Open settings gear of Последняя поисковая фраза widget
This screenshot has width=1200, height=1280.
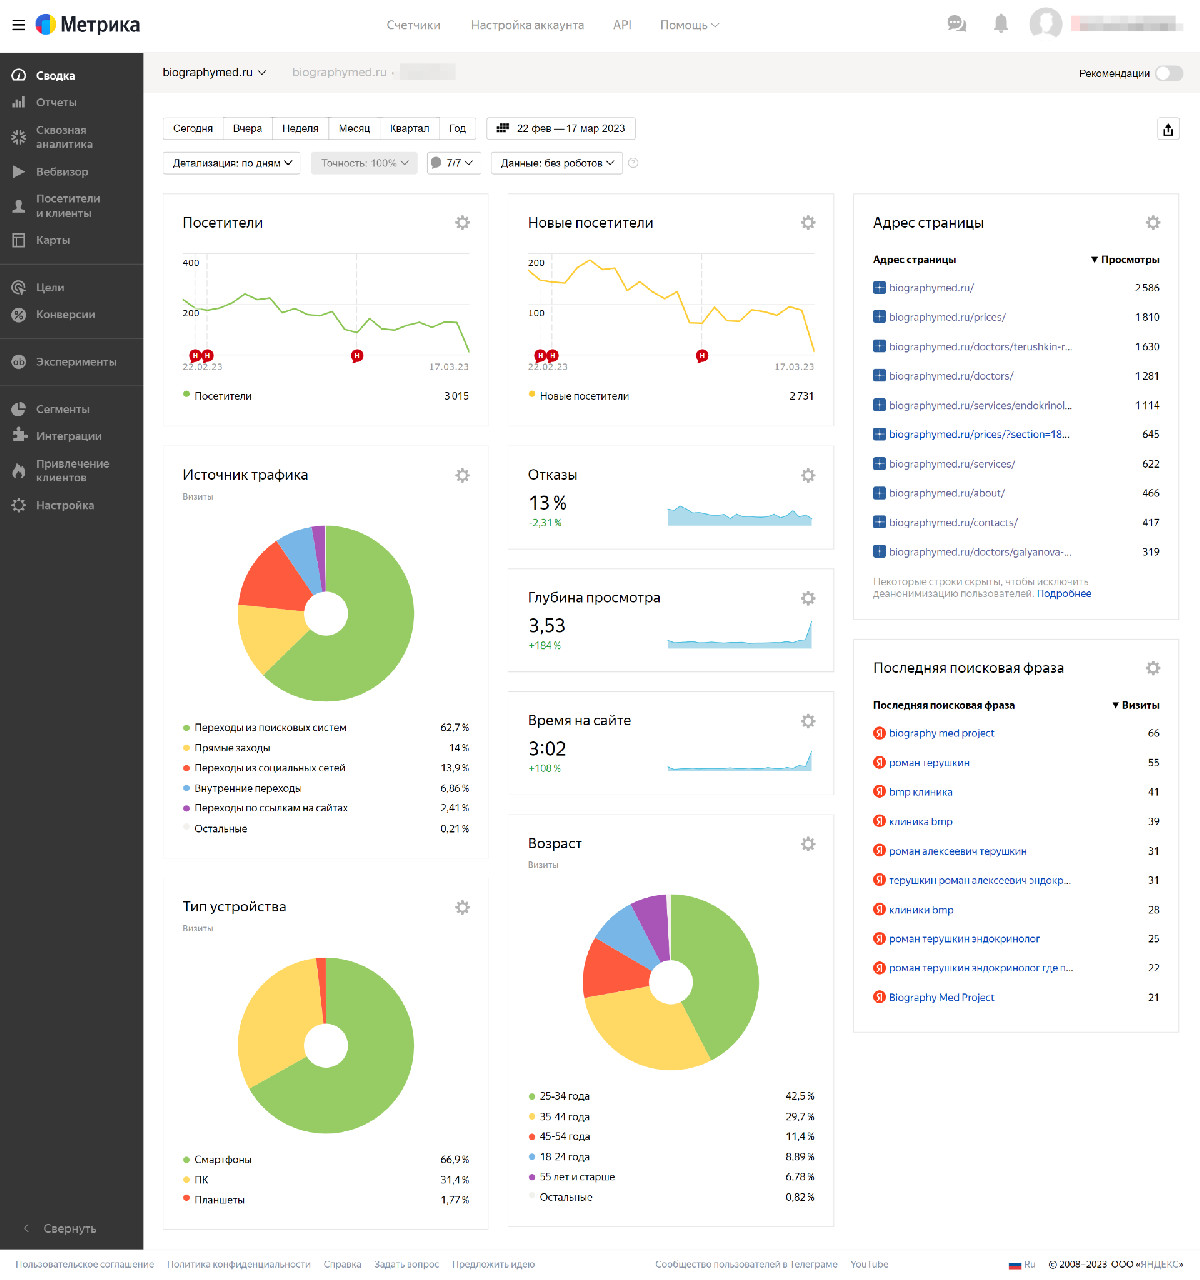point(1153,668)
